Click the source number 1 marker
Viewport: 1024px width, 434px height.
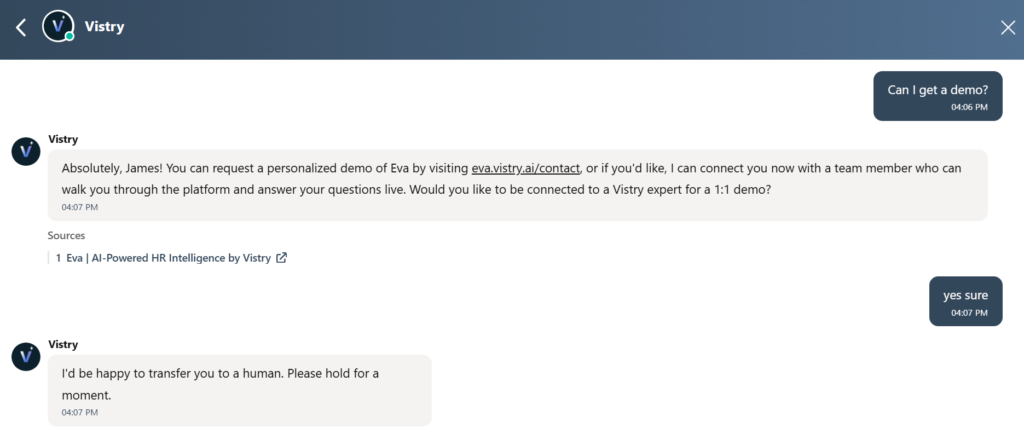[x=58, y=258]
